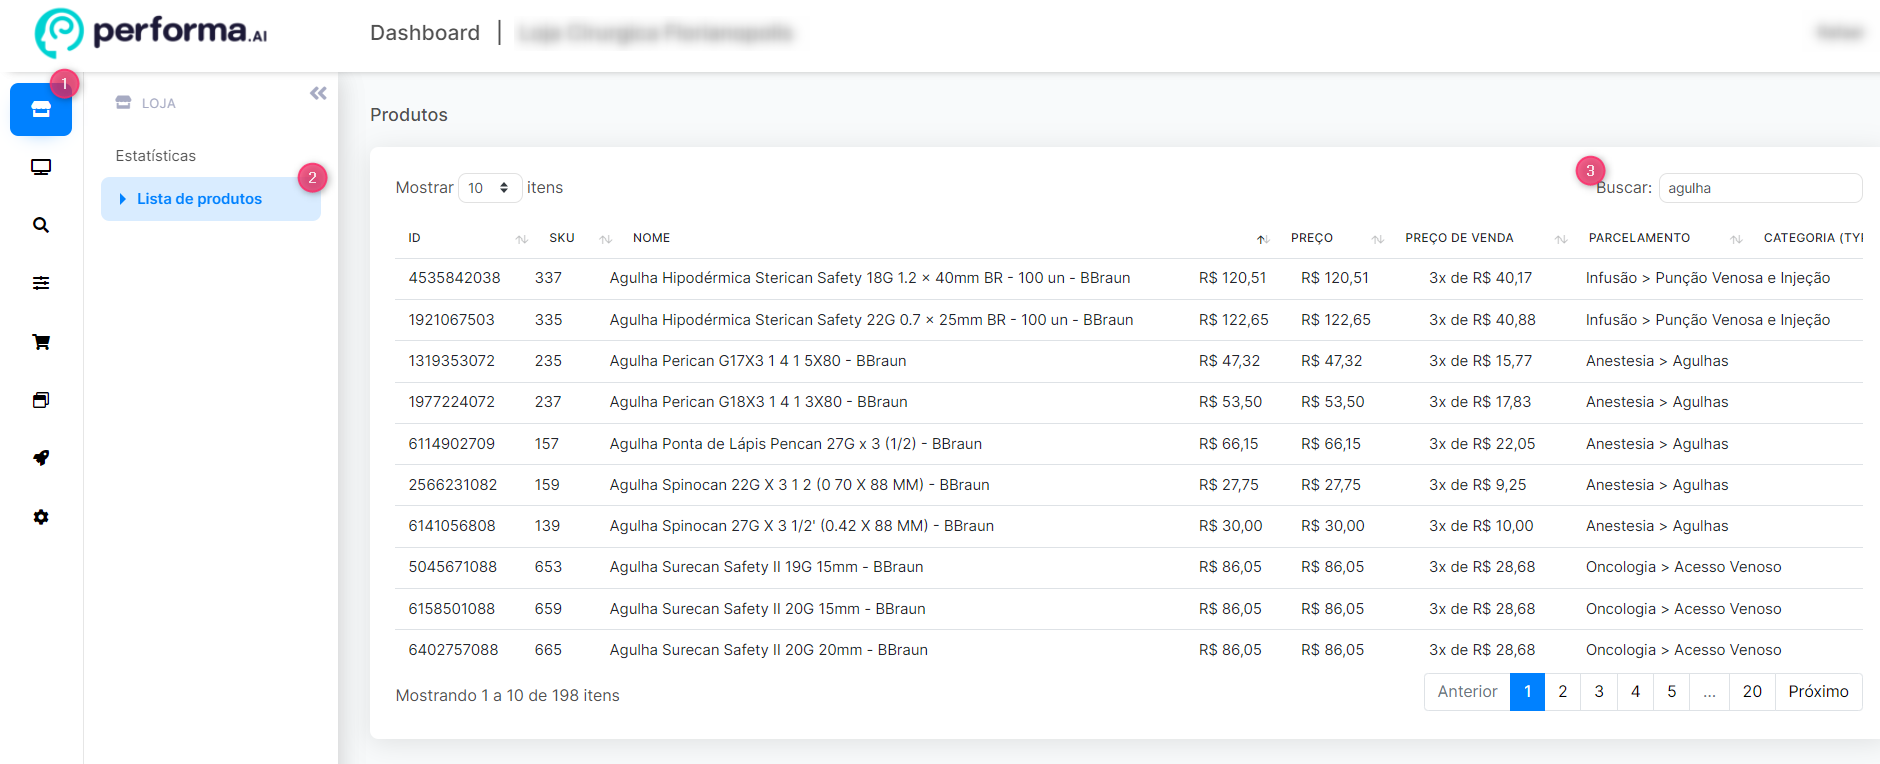Jump to pagination page 5
The image size is (1880, 764).
(1671, 692)
